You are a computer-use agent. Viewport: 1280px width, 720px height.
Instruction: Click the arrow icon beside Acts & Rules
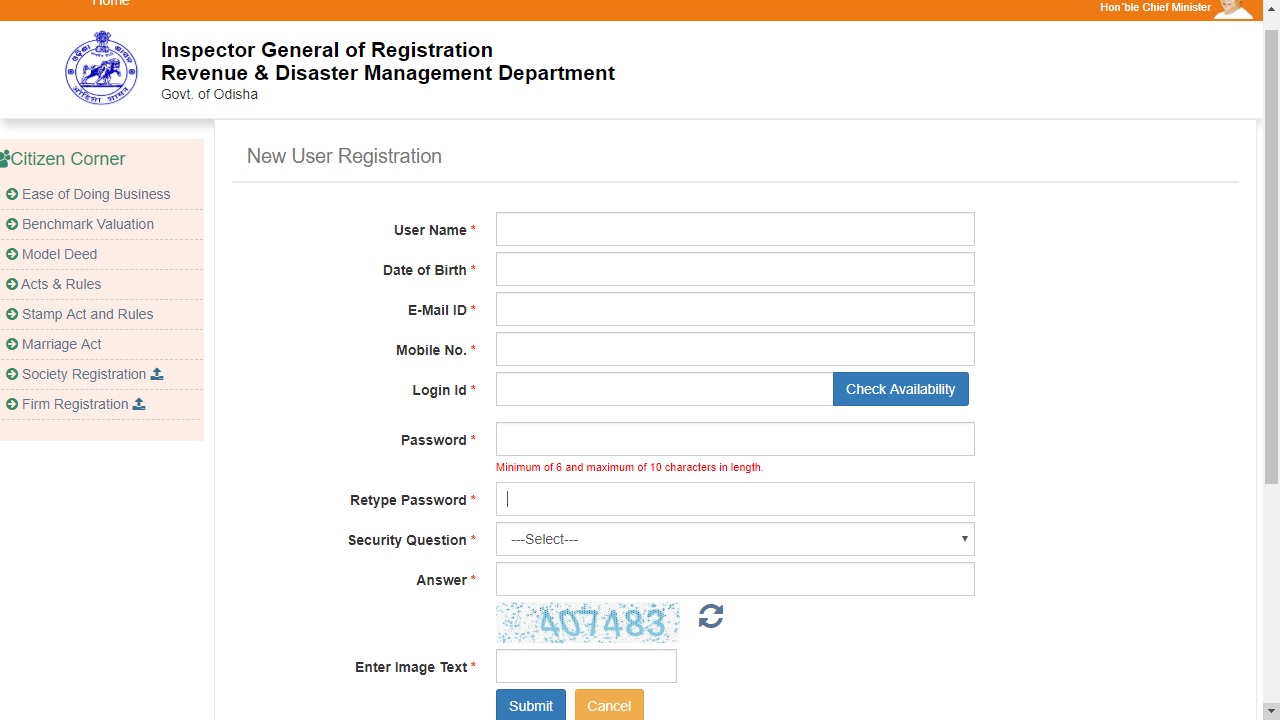[x=13, y=284]
